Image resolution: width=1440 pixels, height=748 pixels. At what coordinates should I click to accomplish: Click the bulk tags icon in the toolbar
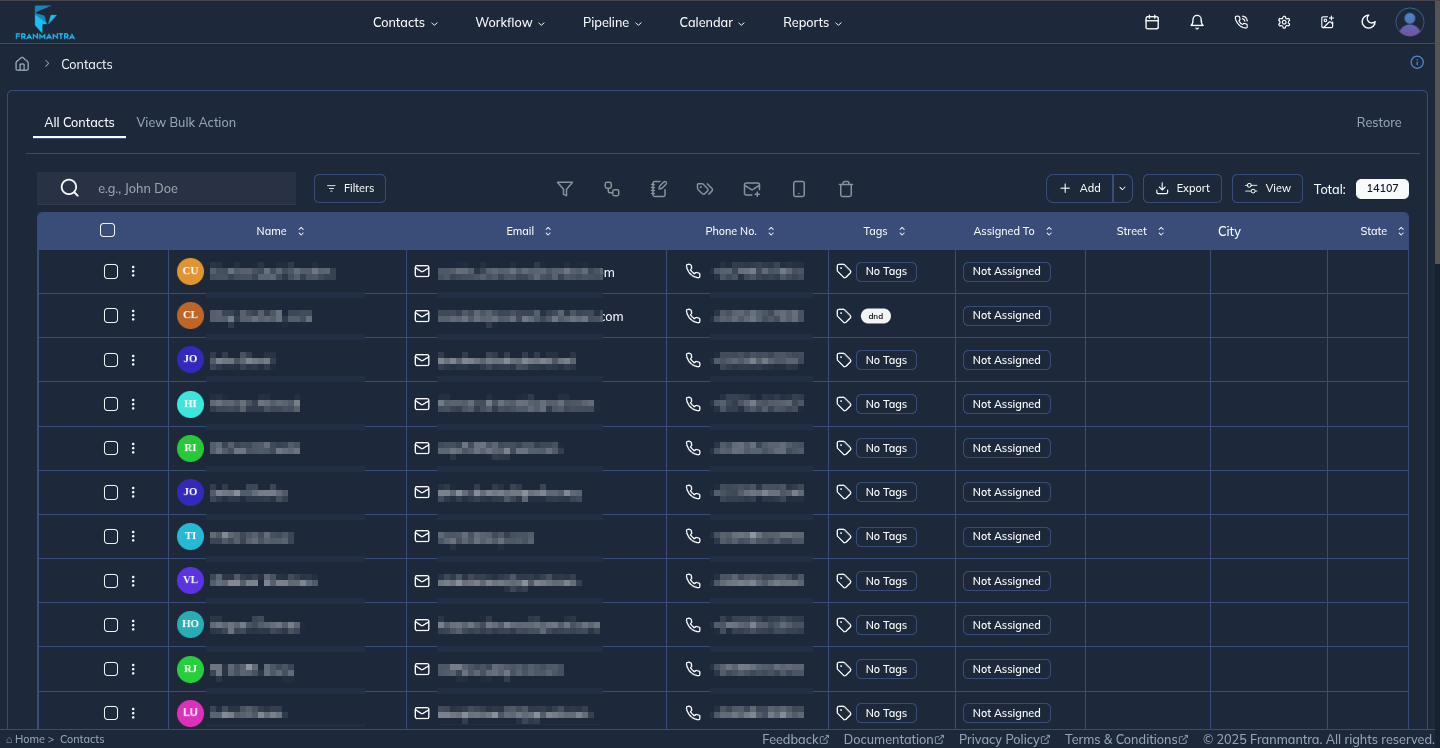pyautogui.click(x=705, y=188)
